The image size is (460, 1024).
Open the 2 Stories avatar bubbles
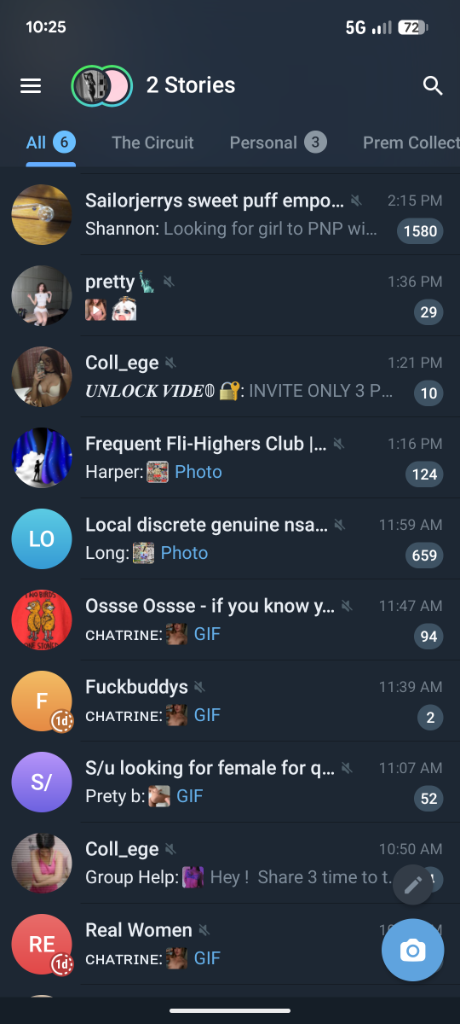tap(102, 86)
